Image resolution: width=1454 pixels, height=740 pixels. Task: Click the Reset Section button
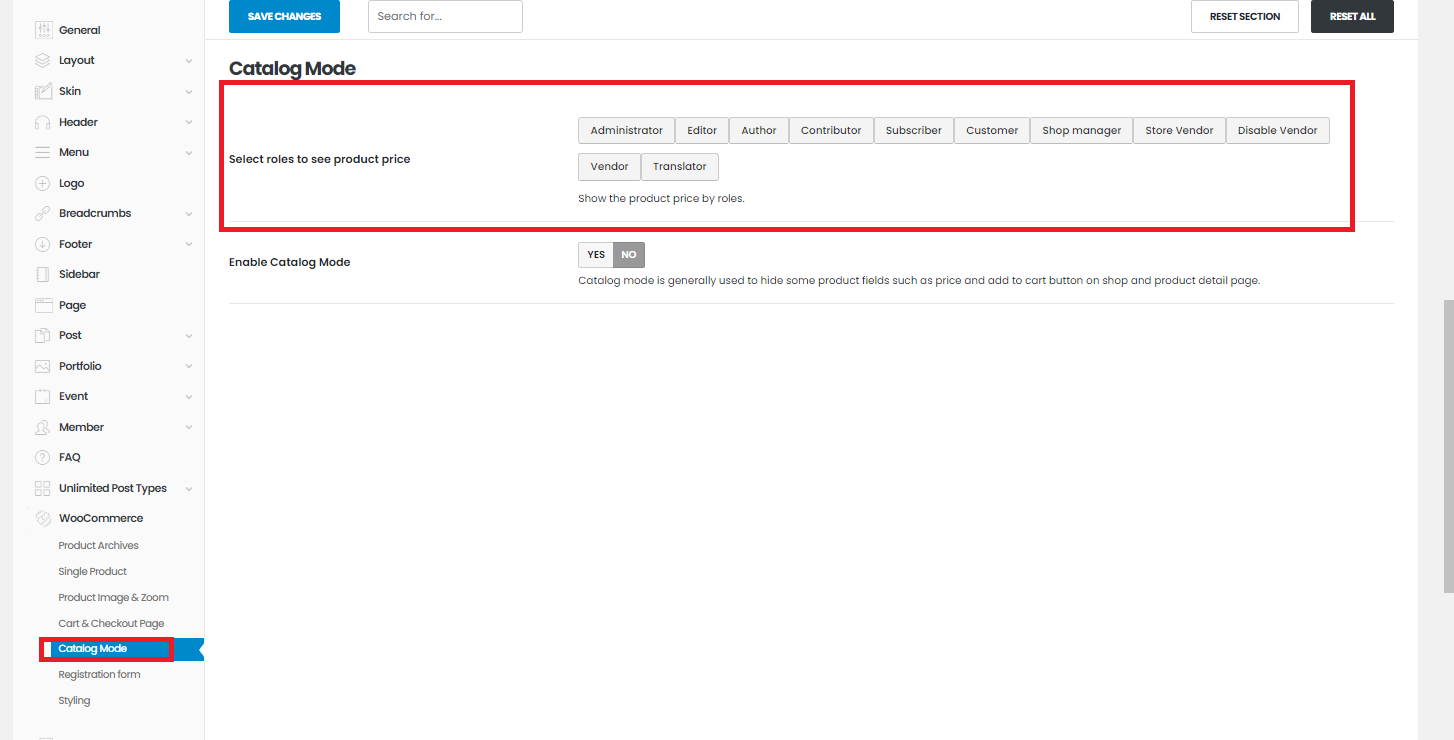pos(1244,16)
